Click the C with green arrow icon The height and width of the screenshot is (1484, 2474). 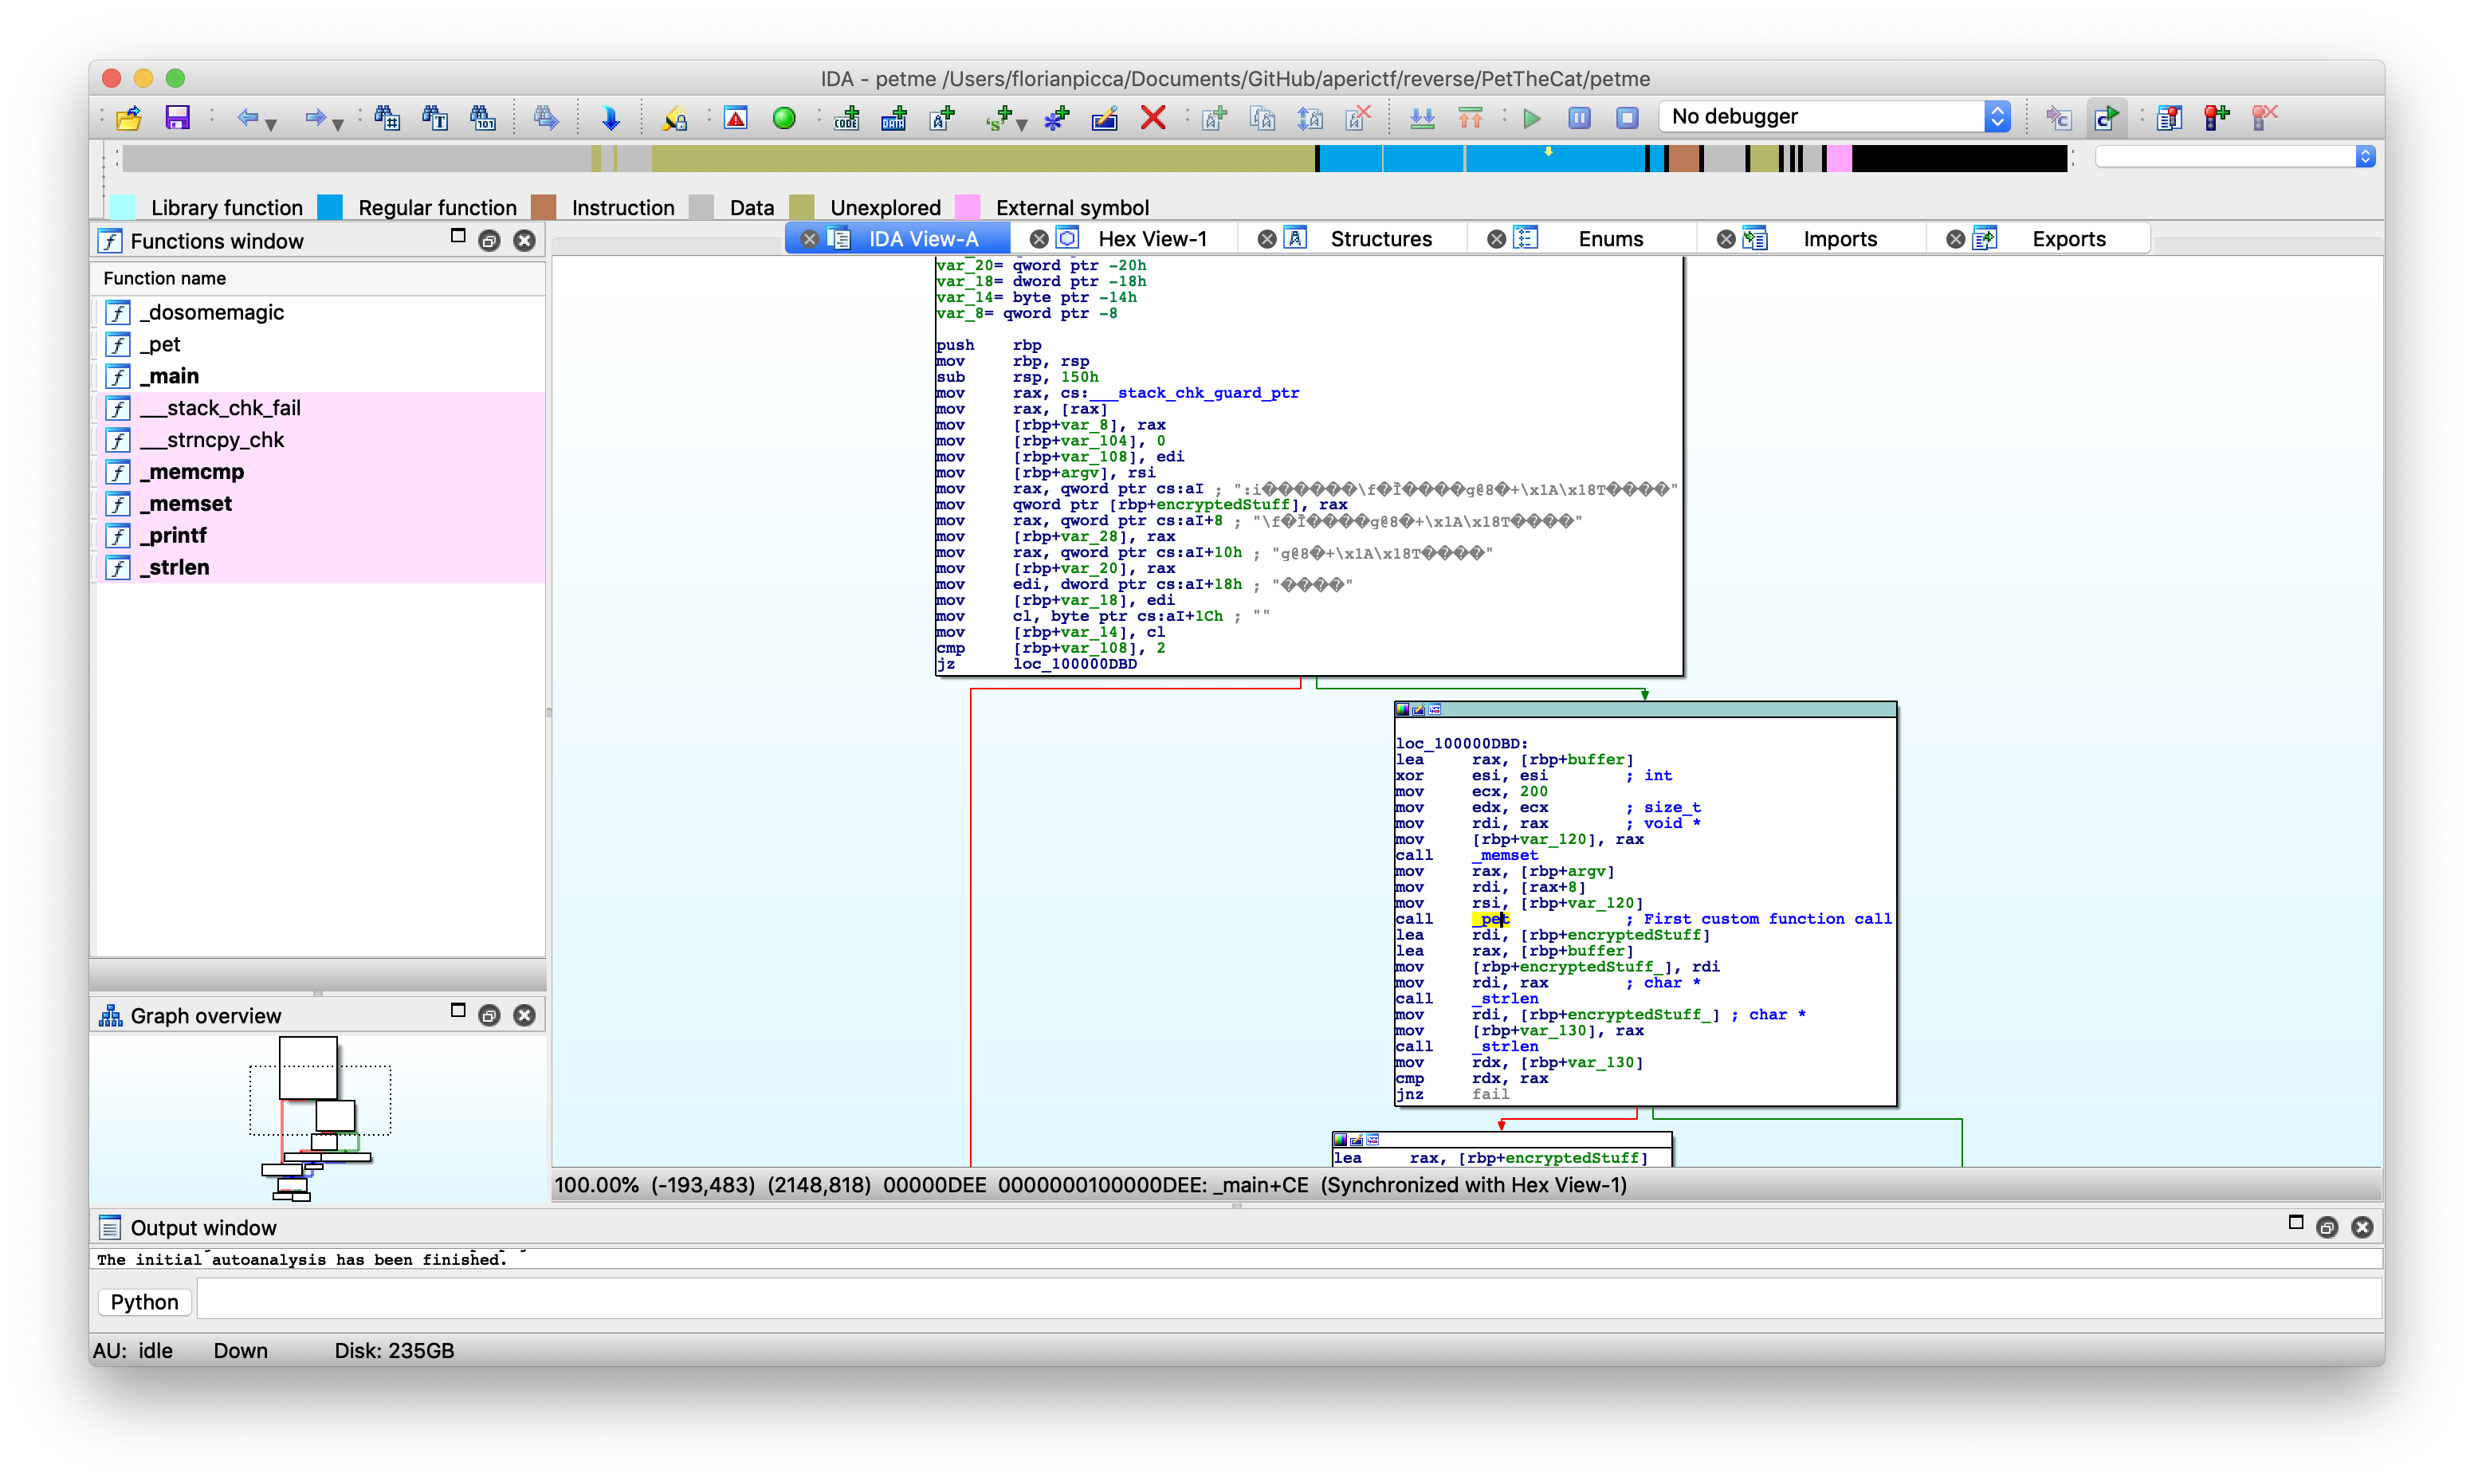[2106, 118]
